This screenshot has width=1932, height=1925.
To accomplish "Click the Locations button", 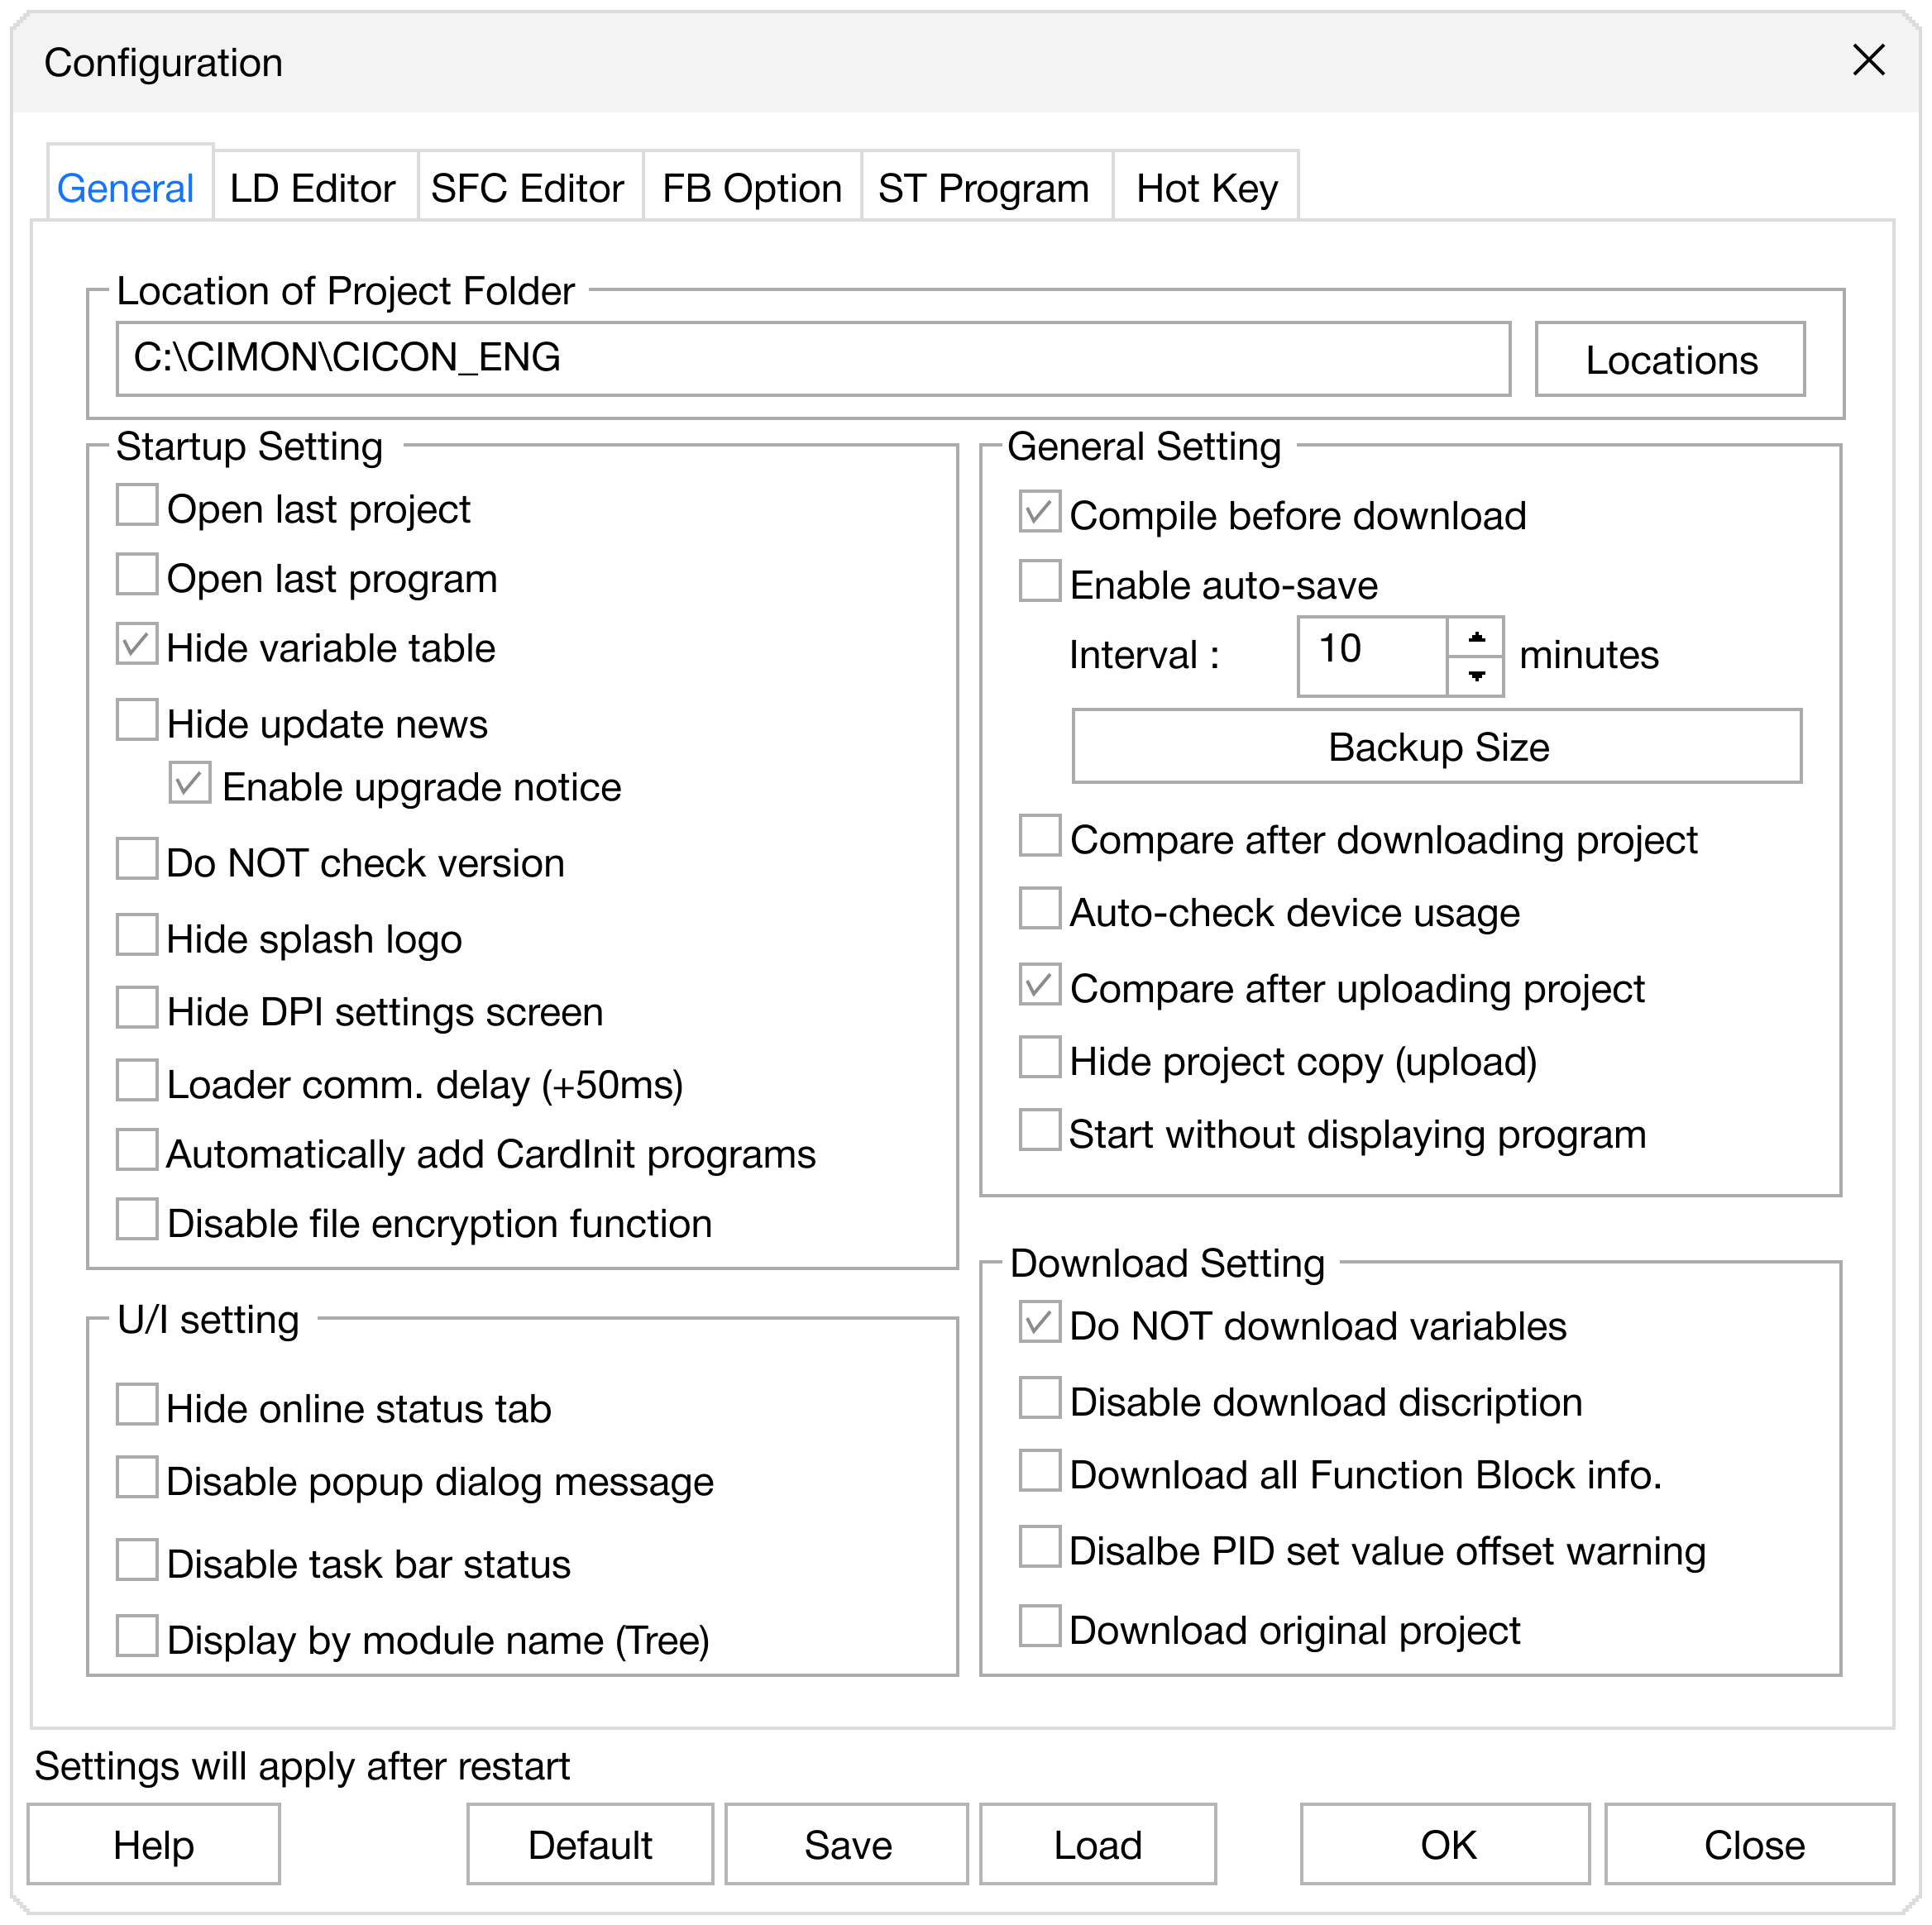I will (x=1669, y=359).
